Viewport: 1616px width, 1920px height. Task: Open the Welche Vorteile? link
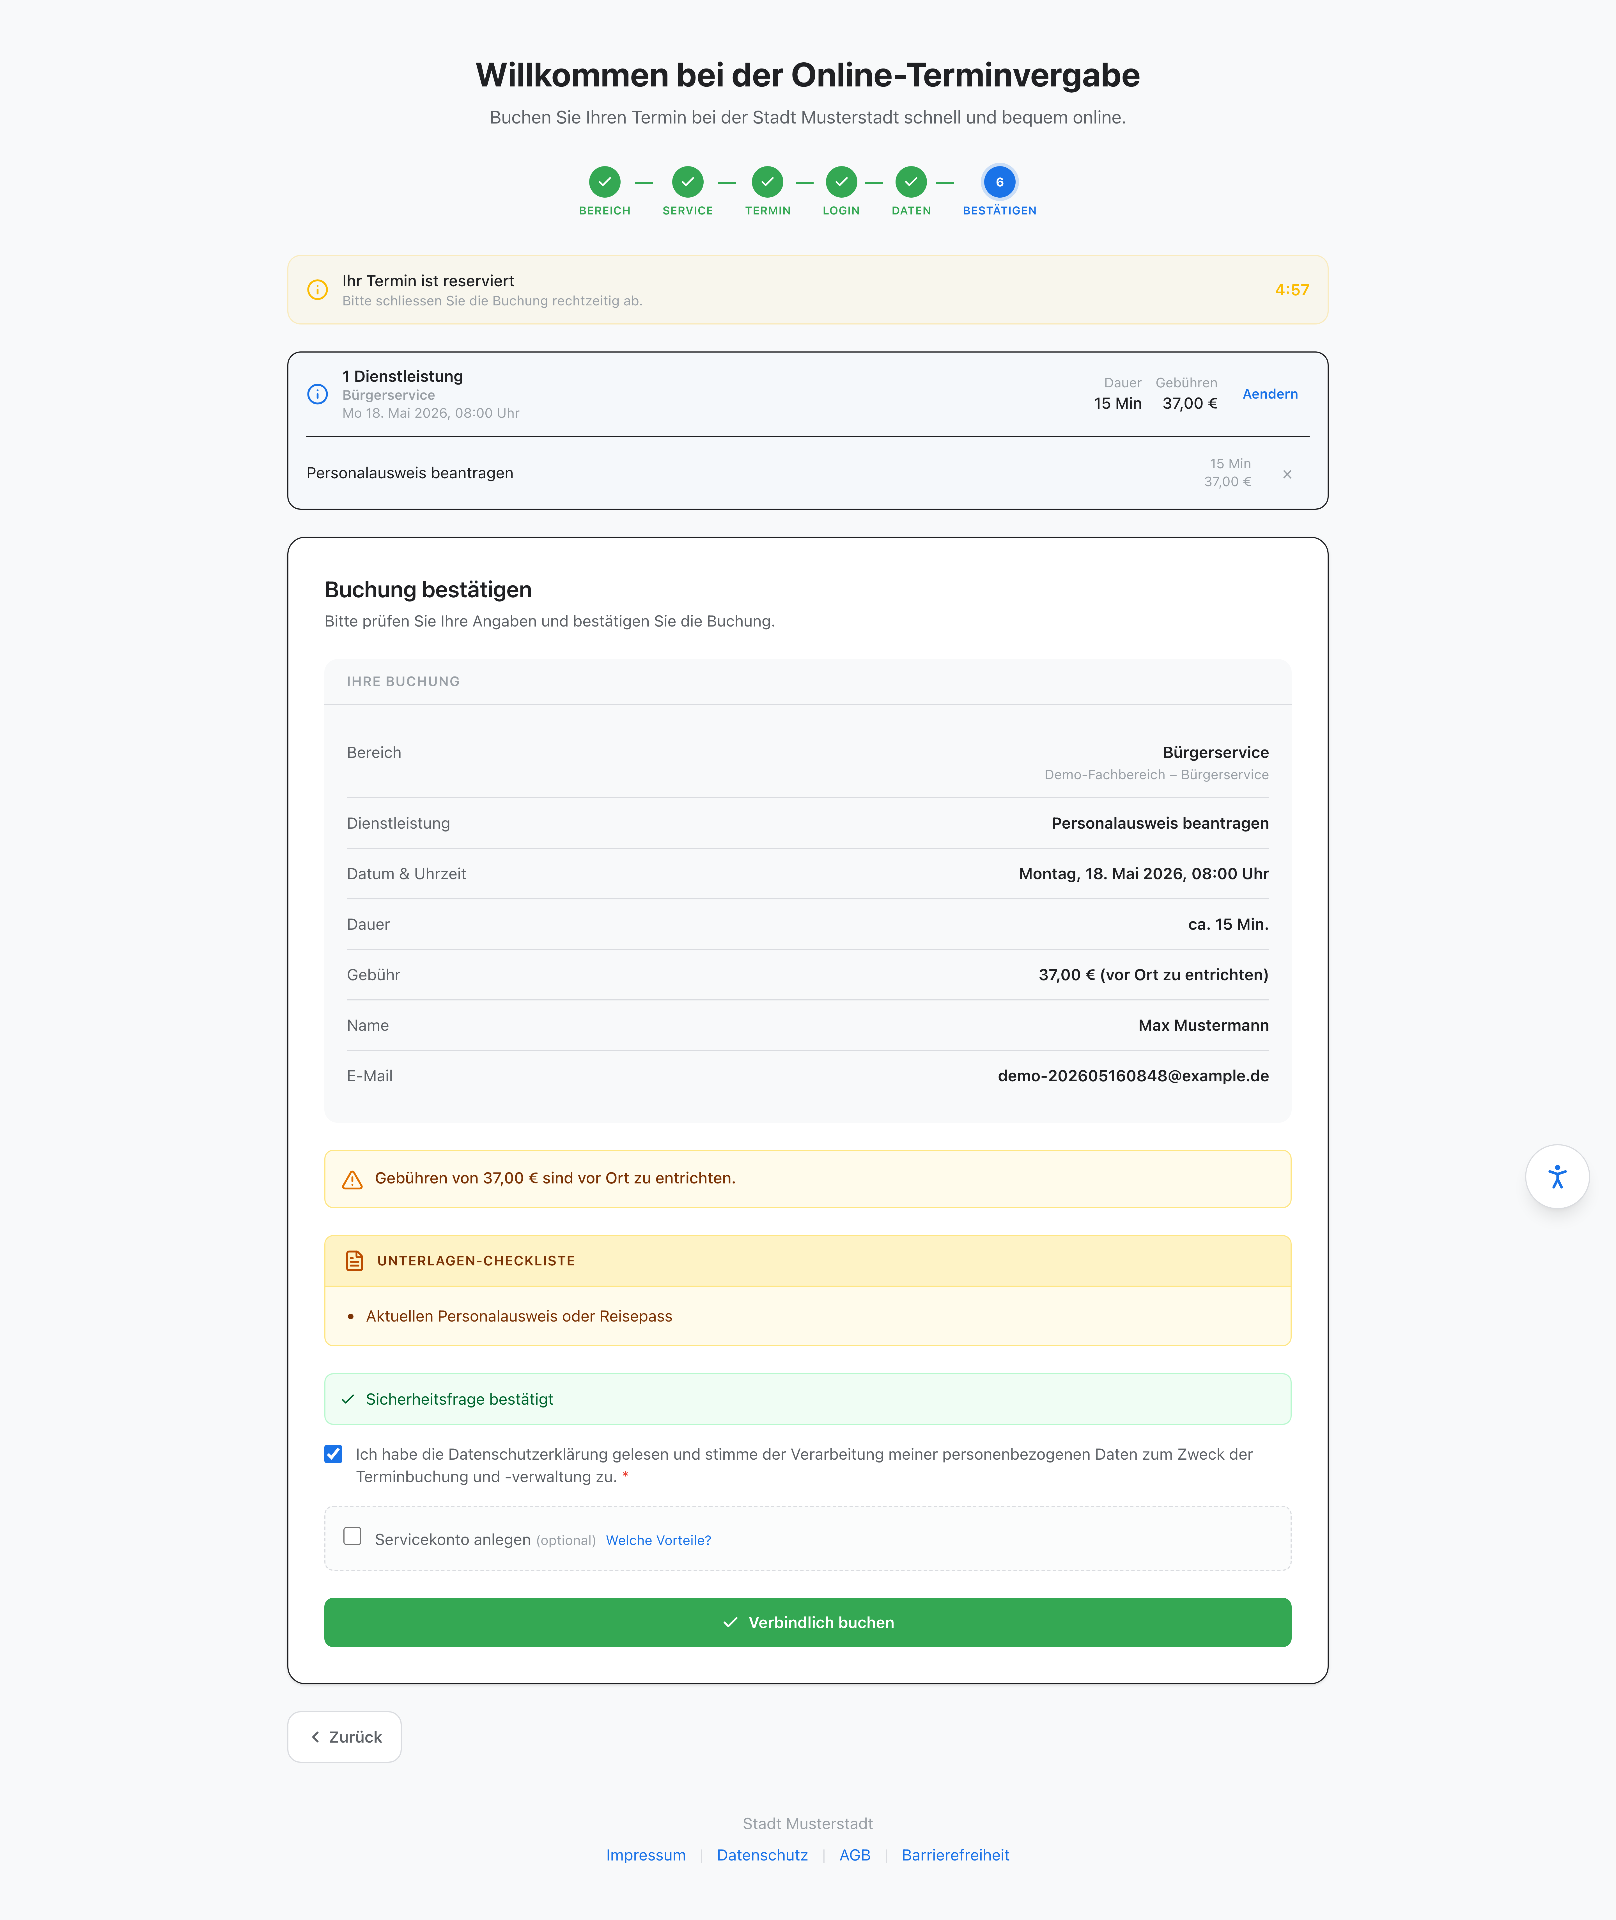point(659,1540)
